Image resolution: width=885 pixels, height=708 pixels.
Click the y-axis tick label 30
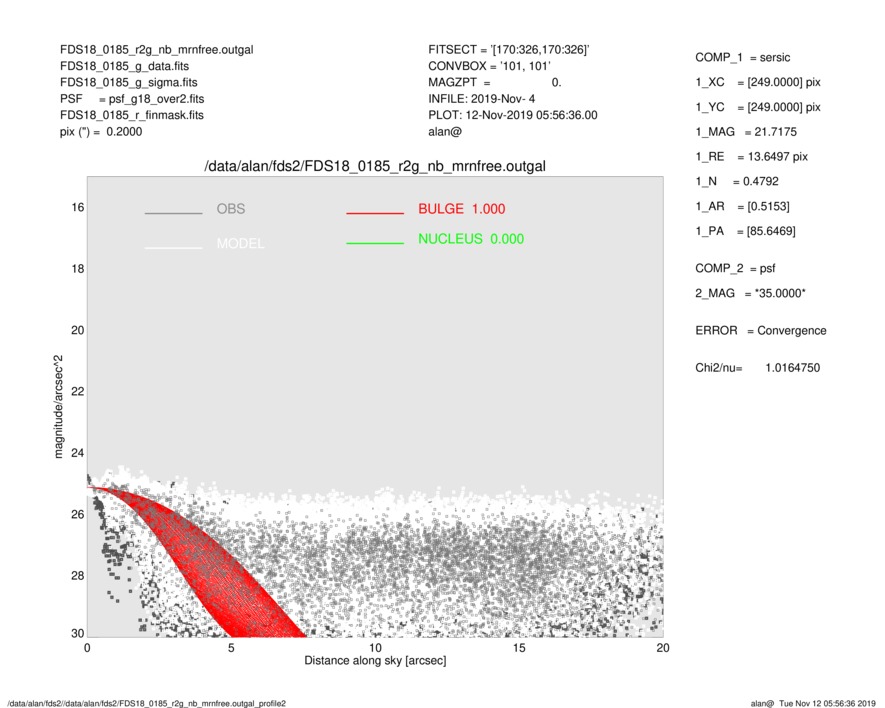tap(77, 633)
